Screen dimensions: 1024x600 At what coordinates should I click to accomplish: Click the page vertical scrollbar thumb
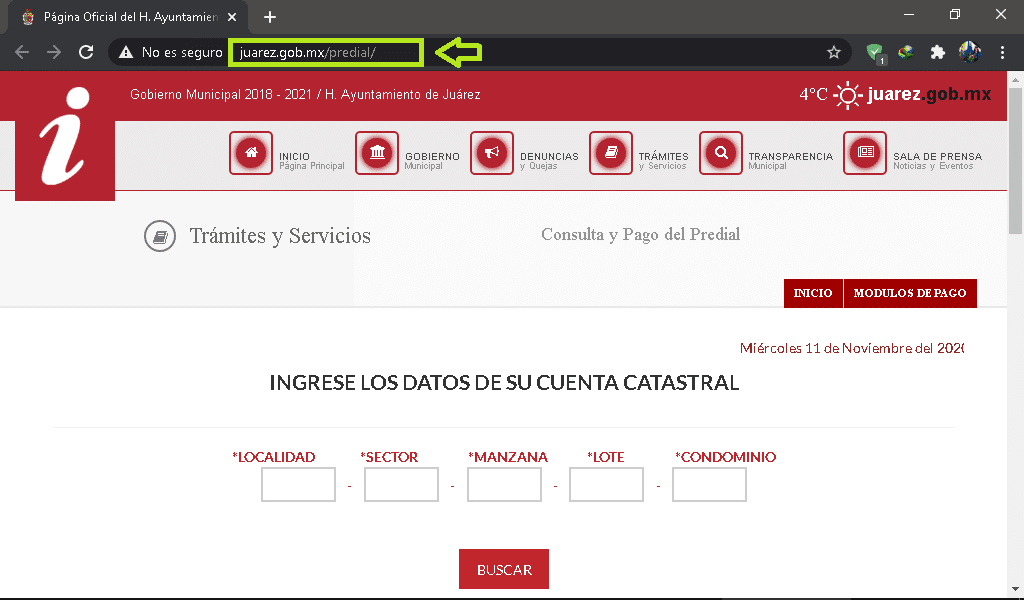1015,161
